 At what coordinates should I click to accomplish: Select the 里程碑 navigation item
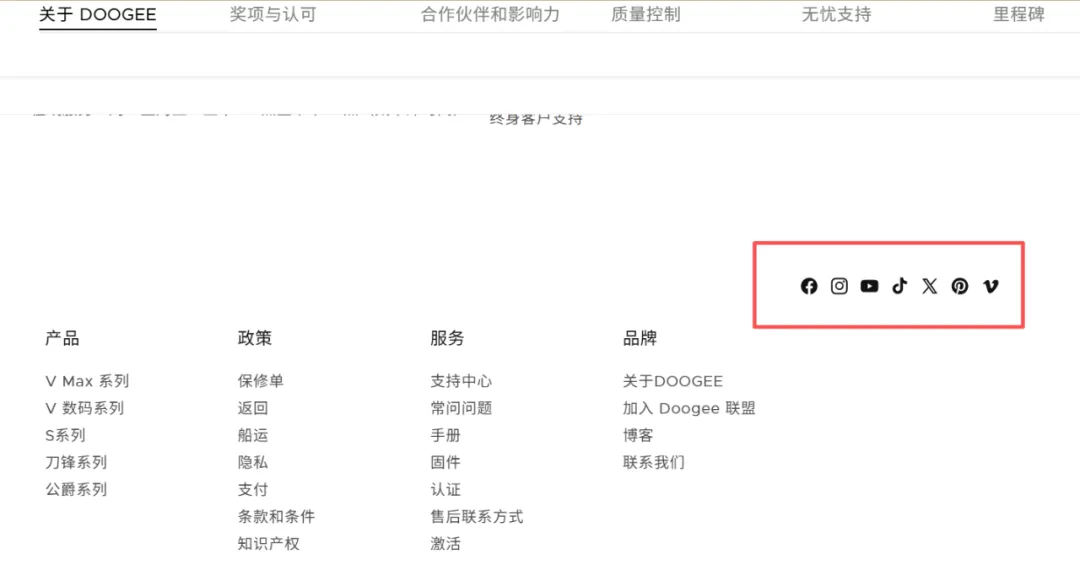point(1017,15)
